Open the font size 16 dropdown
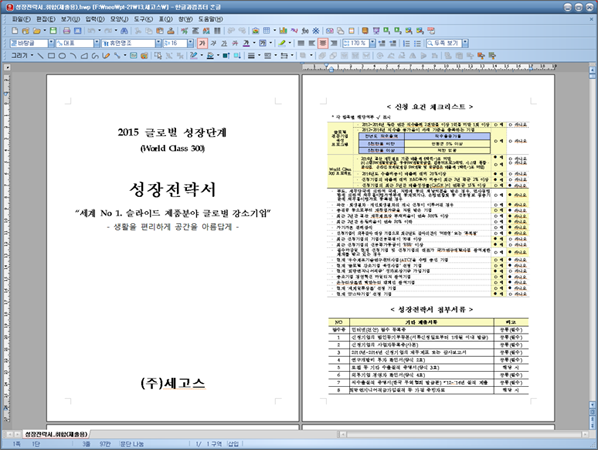598x450 pixels. pyautogui.click(x=190, y=43)
